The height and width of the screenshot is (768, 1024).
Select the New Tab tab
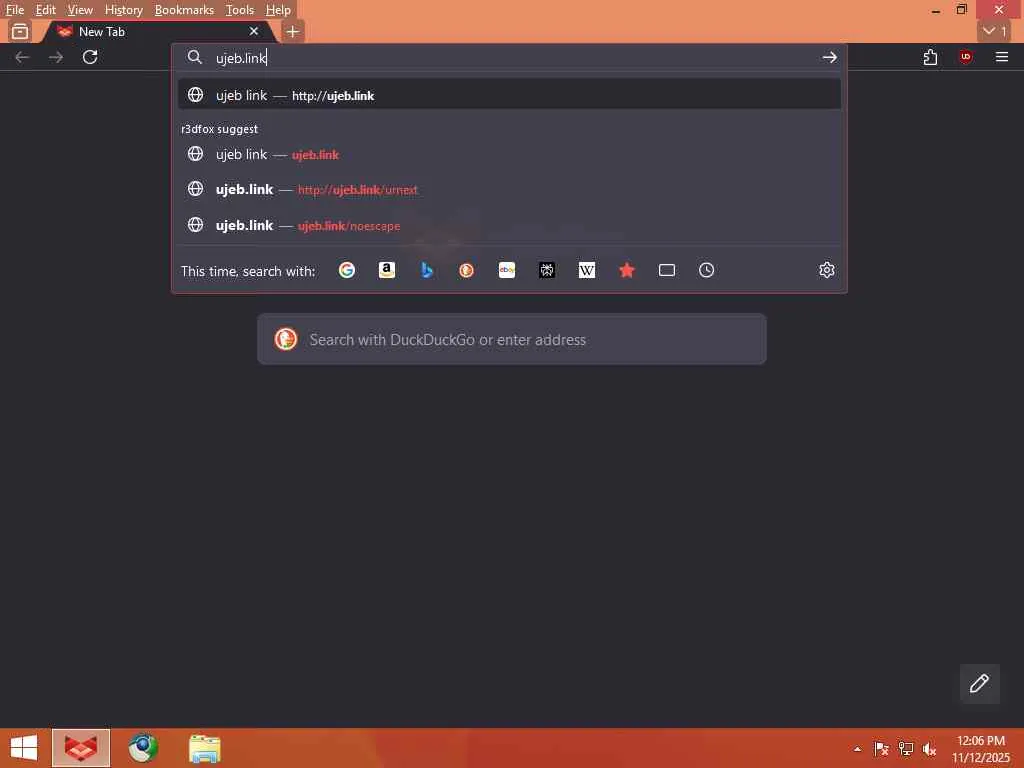[x=157, y=31]
